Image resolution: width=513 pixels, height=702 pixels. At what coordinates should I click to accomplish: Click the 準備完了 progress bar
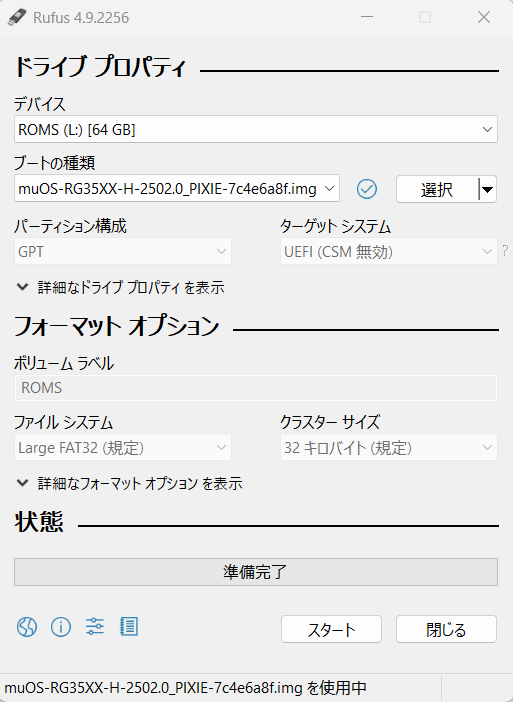click(256, 572)
